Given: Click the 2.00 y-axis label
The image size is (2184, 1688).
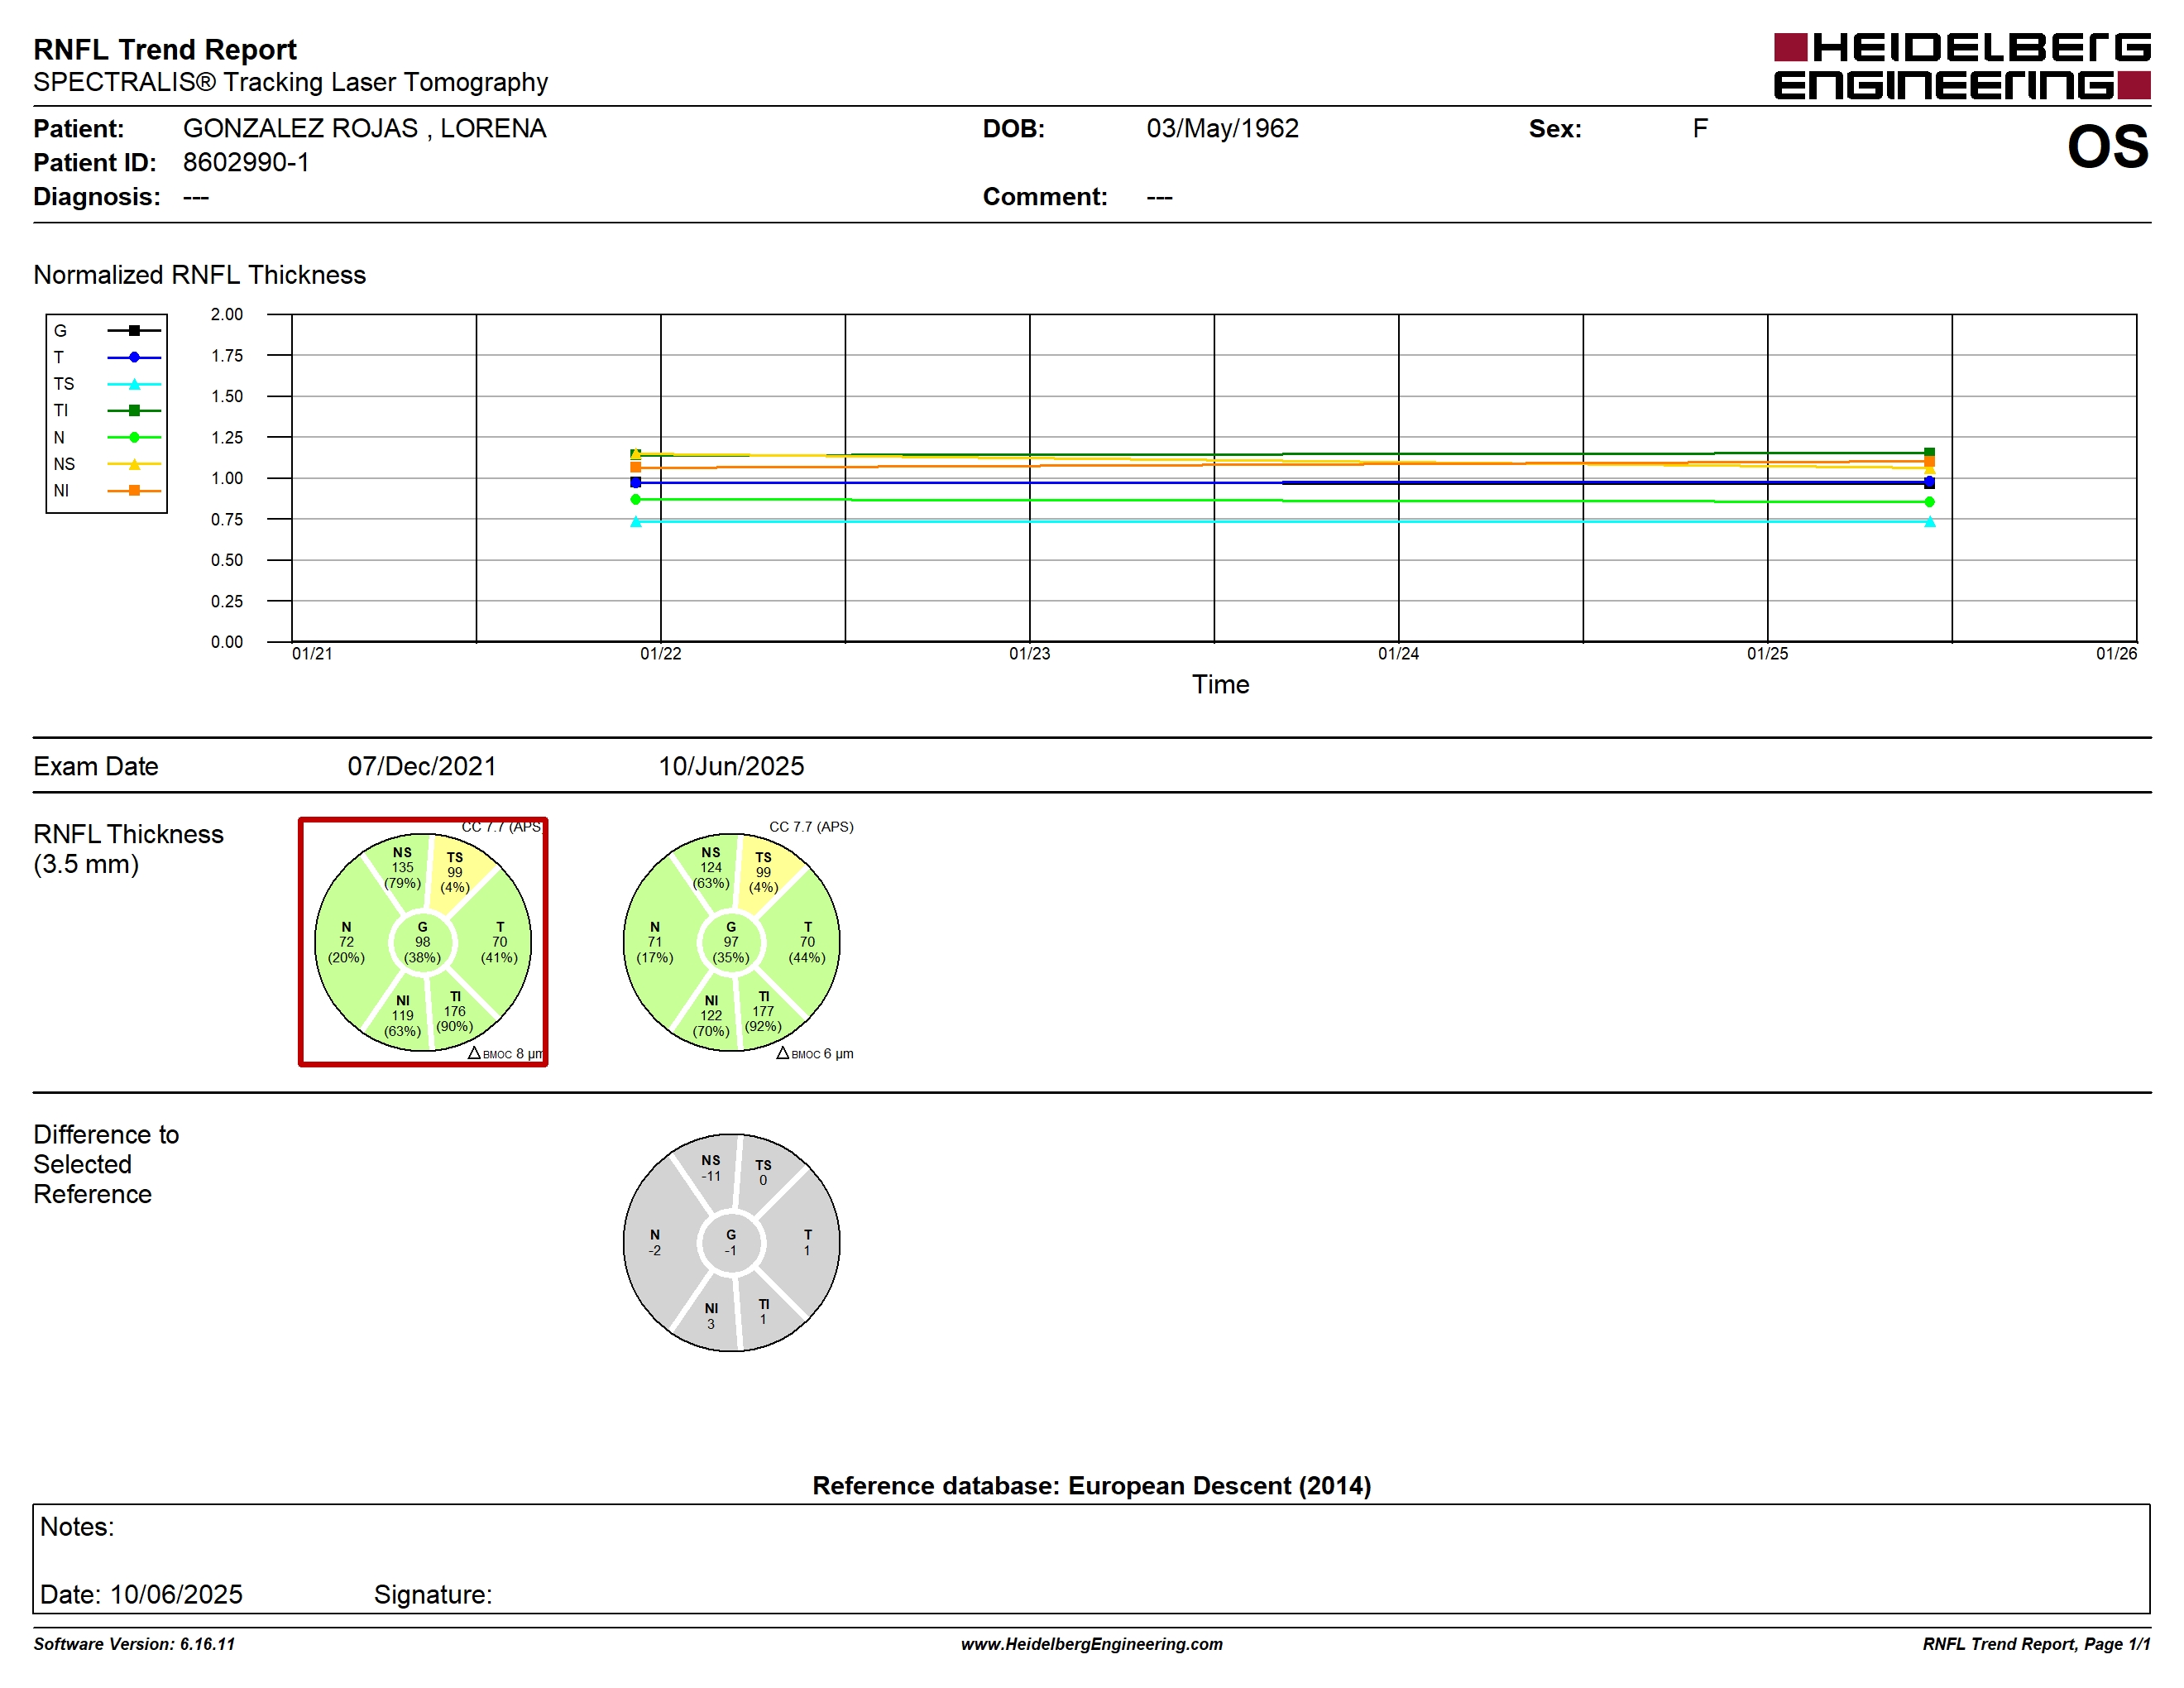Looking at the screenshot, I should [227, 314].
